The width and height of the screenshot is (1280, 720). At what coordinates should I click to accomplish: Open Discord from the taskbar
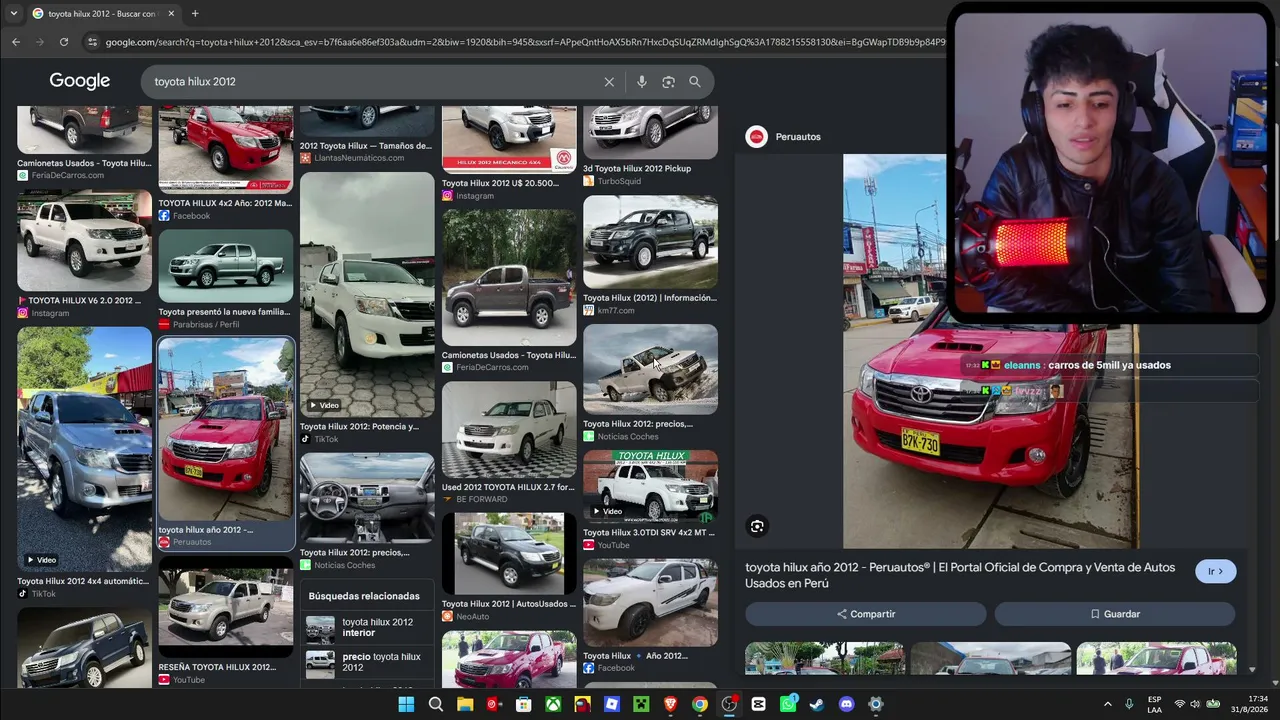tap(846, 704)
